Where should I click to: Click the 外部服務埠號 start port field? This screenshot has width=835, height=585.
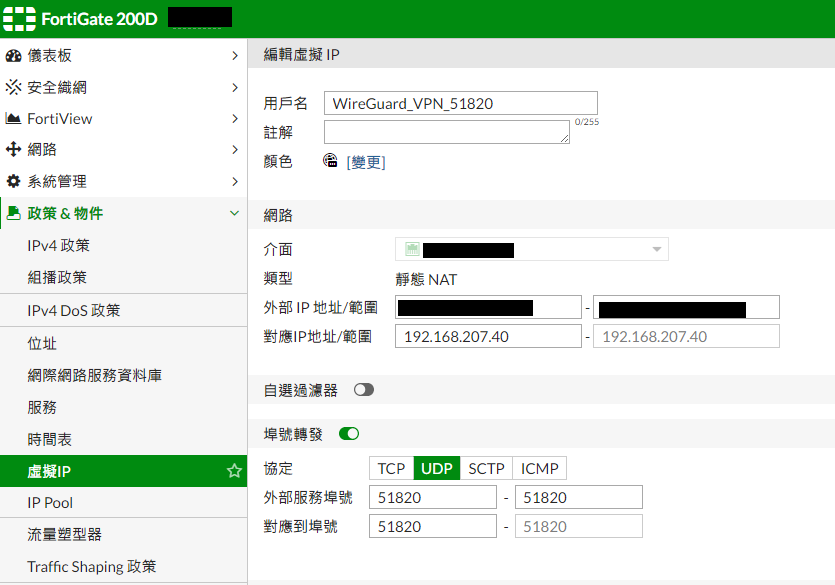(433, 497)
